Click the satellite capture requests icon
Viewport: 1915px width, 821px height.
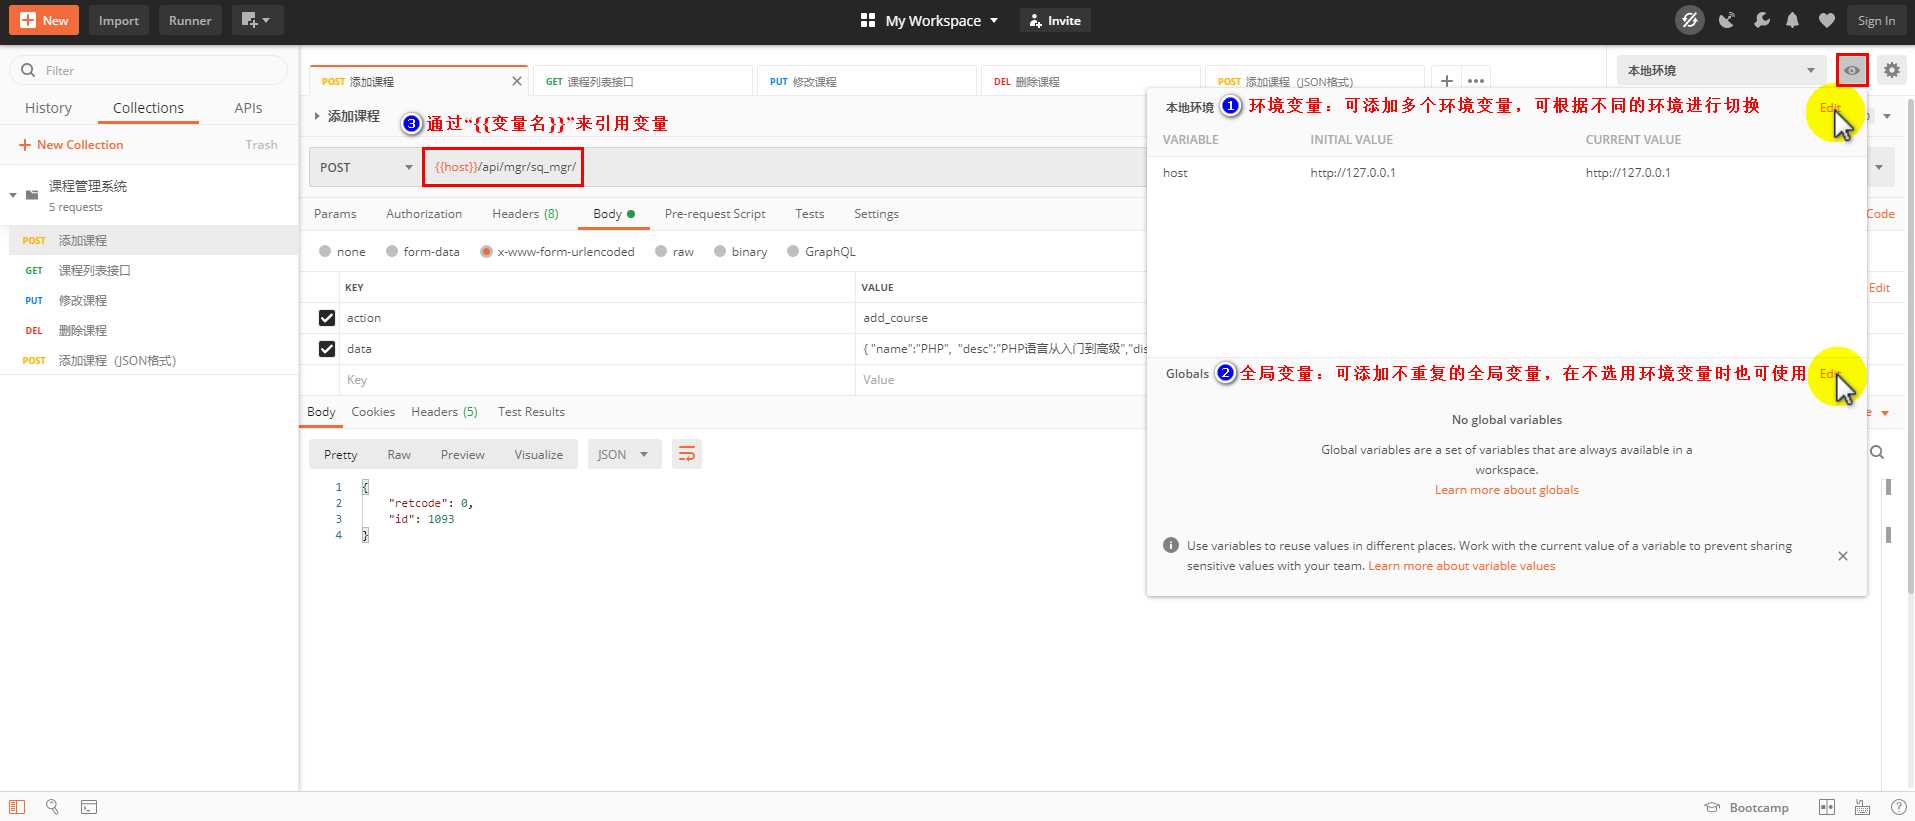[1727, 20]
